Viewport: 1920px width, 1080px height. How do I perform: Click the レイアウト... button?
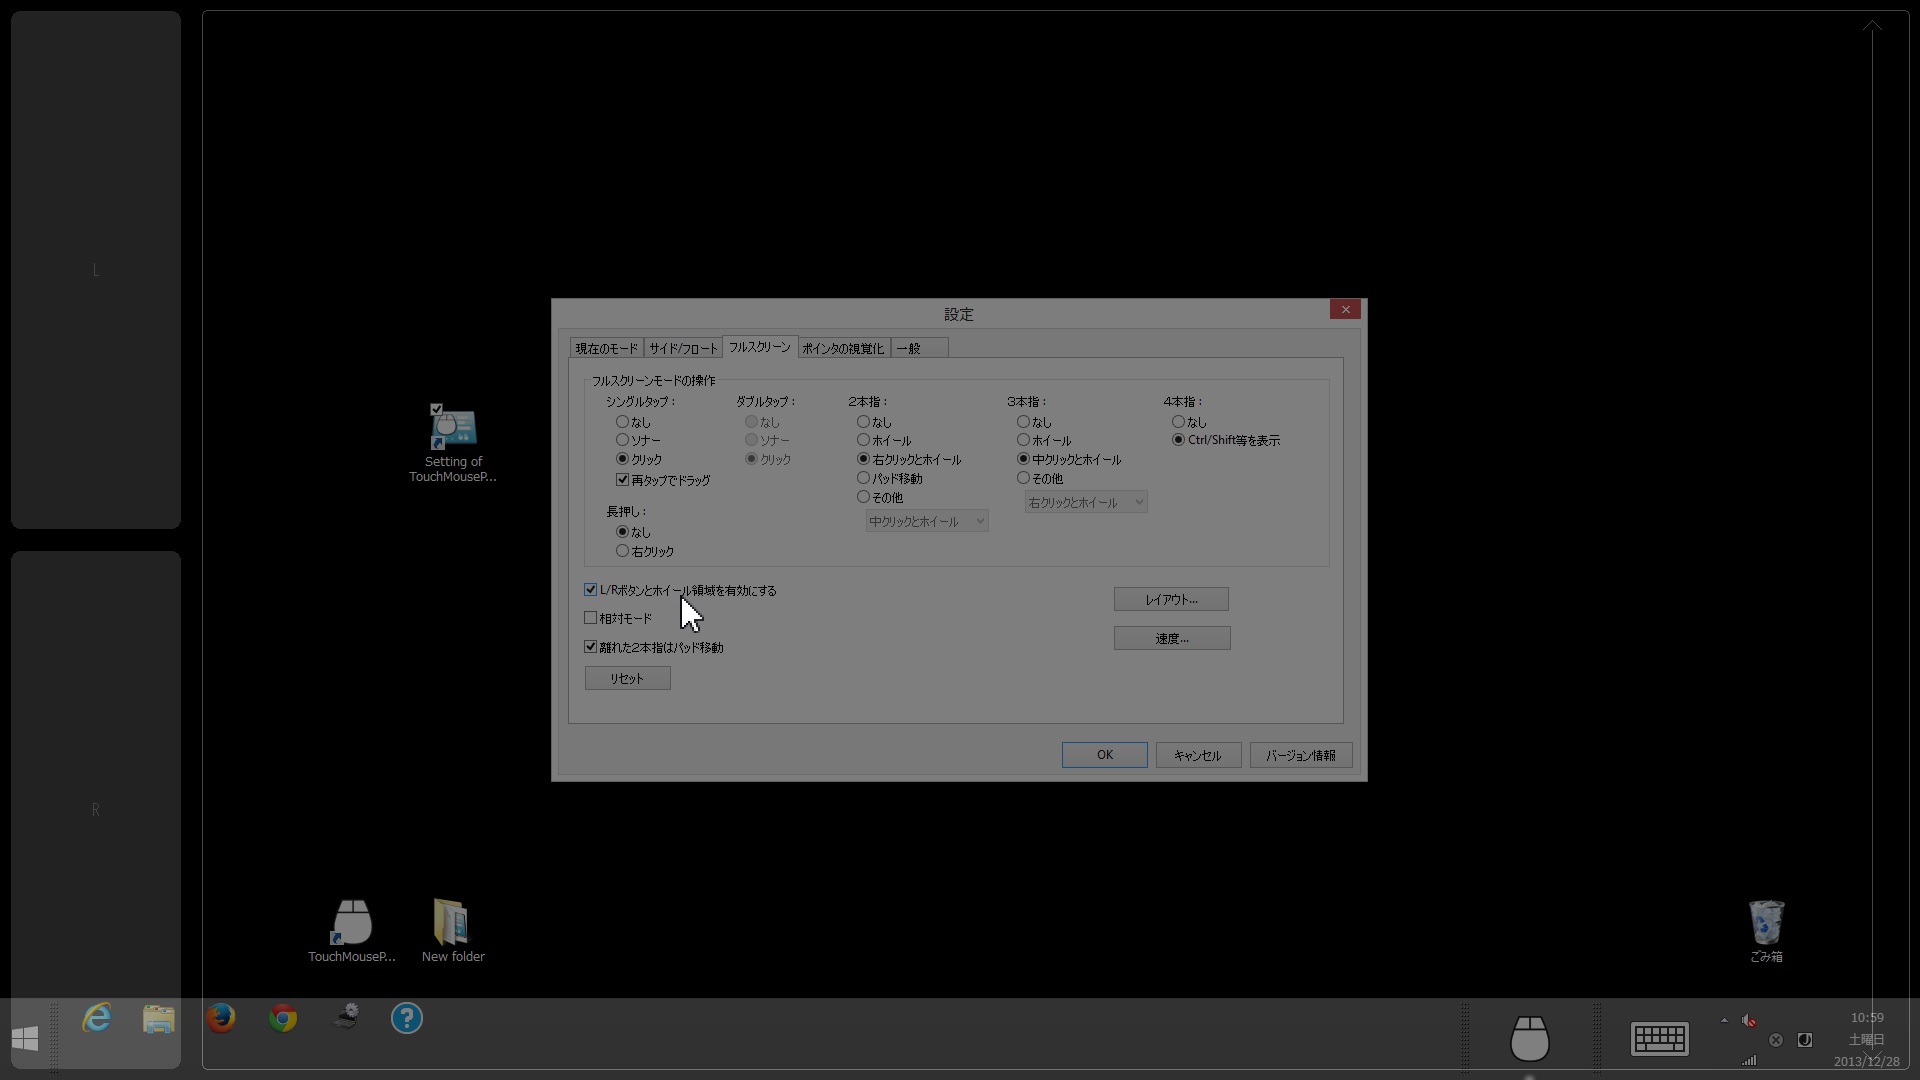(x=1171, y=599)
